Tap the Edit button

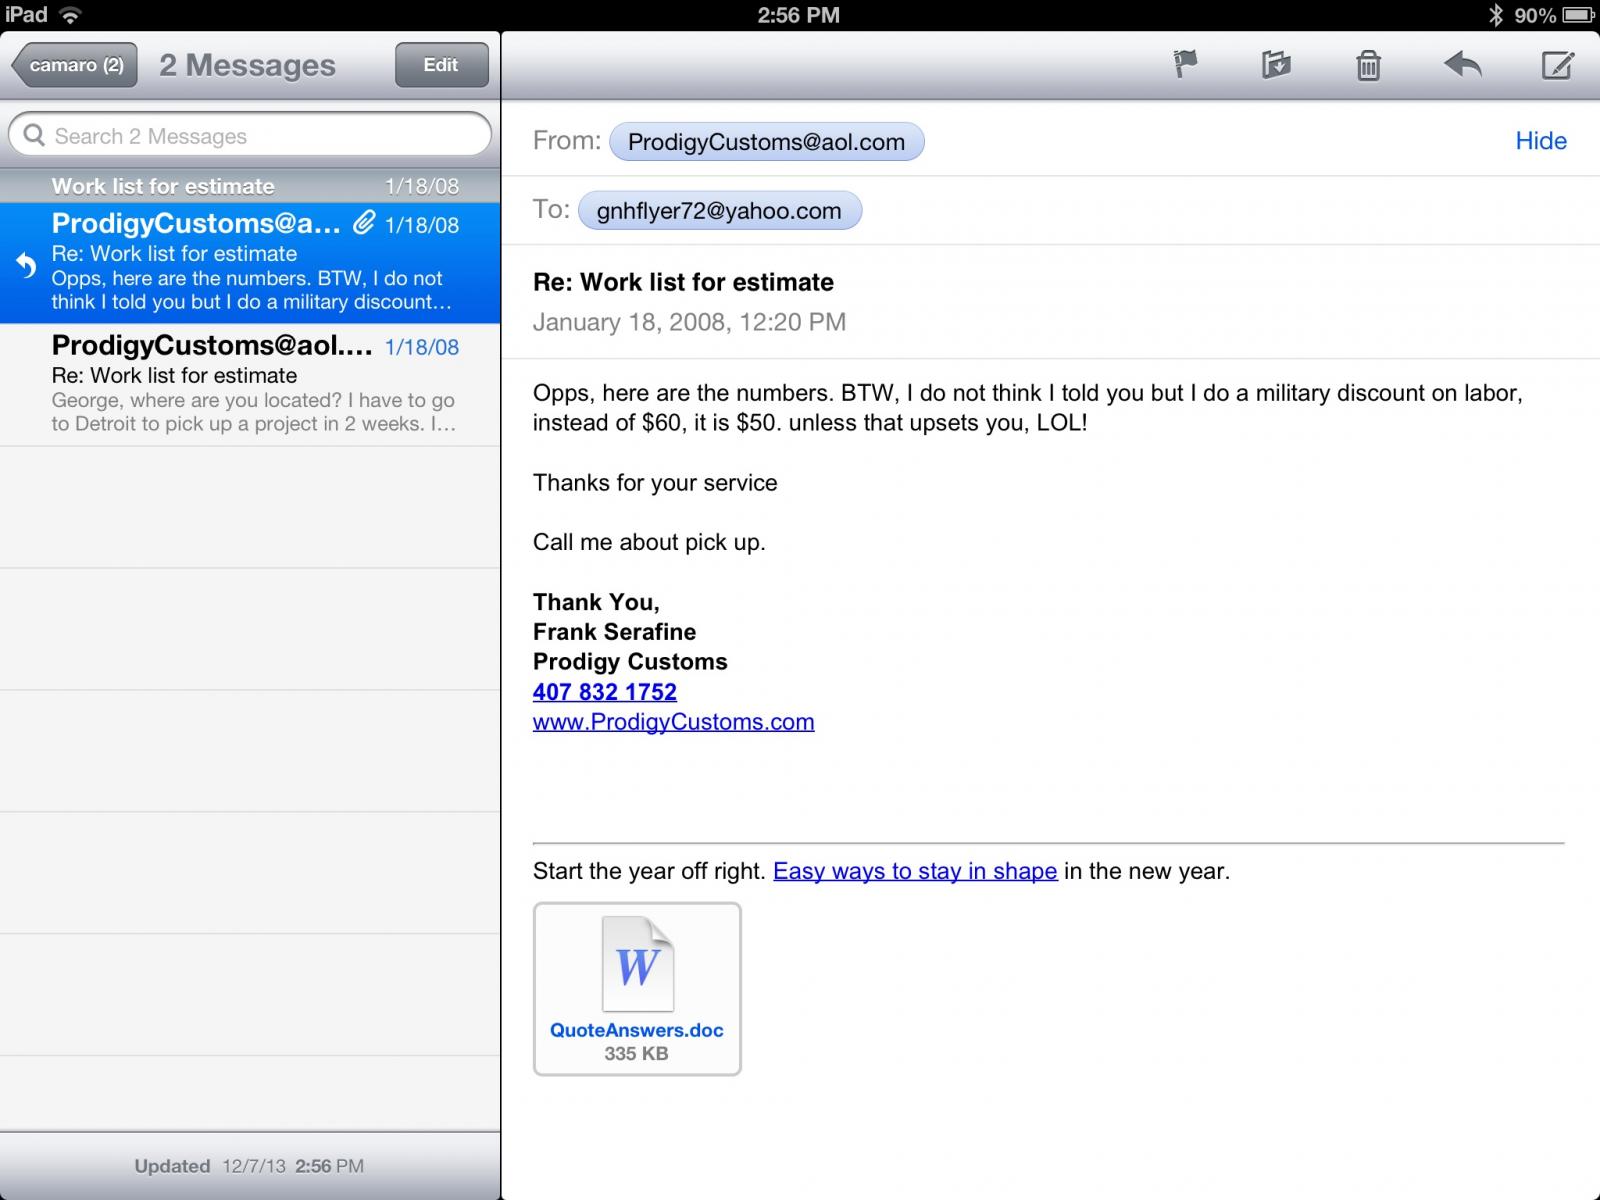pos(441,65)
